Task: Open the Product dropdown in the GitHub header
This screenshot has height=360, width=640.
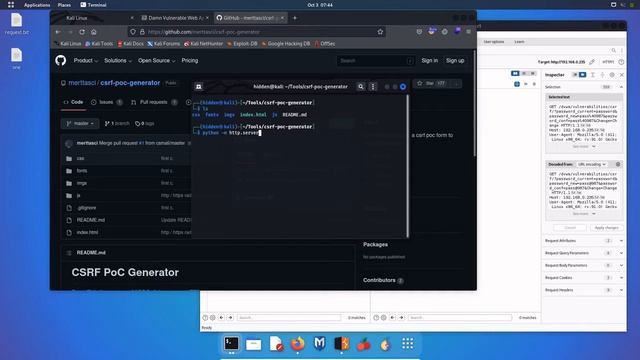Action: [86, 60]
